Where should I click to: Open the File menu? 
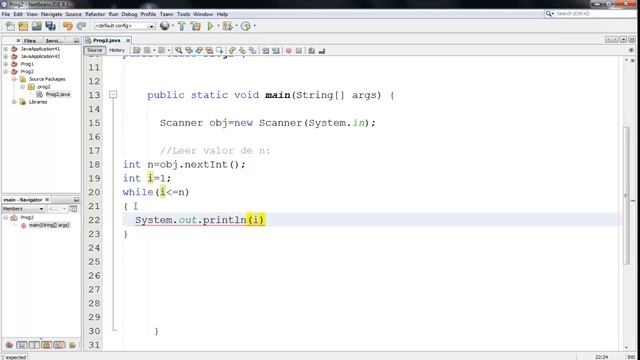coord(6,14)
